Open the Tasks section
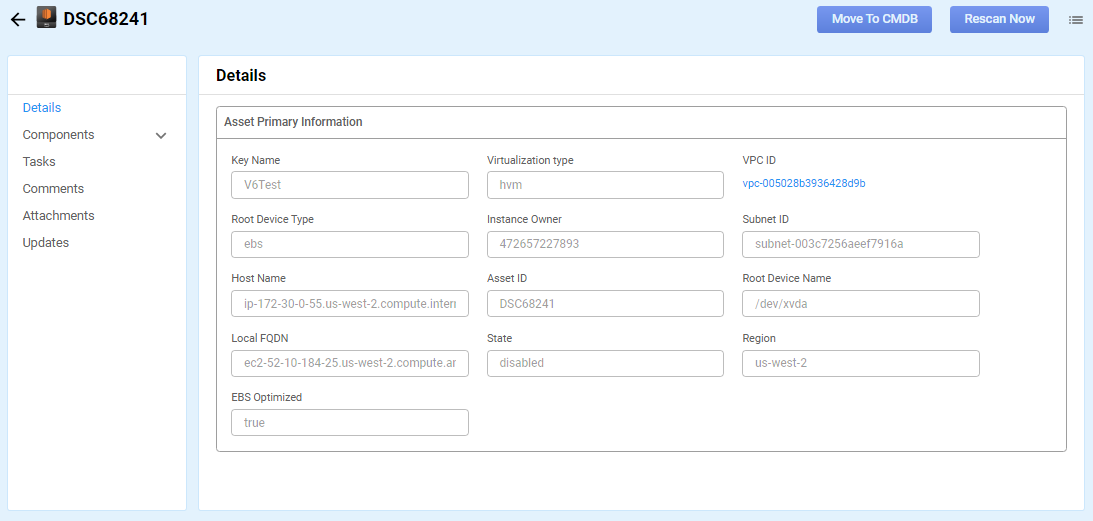The image size is (1093, 521). (39, 162)
